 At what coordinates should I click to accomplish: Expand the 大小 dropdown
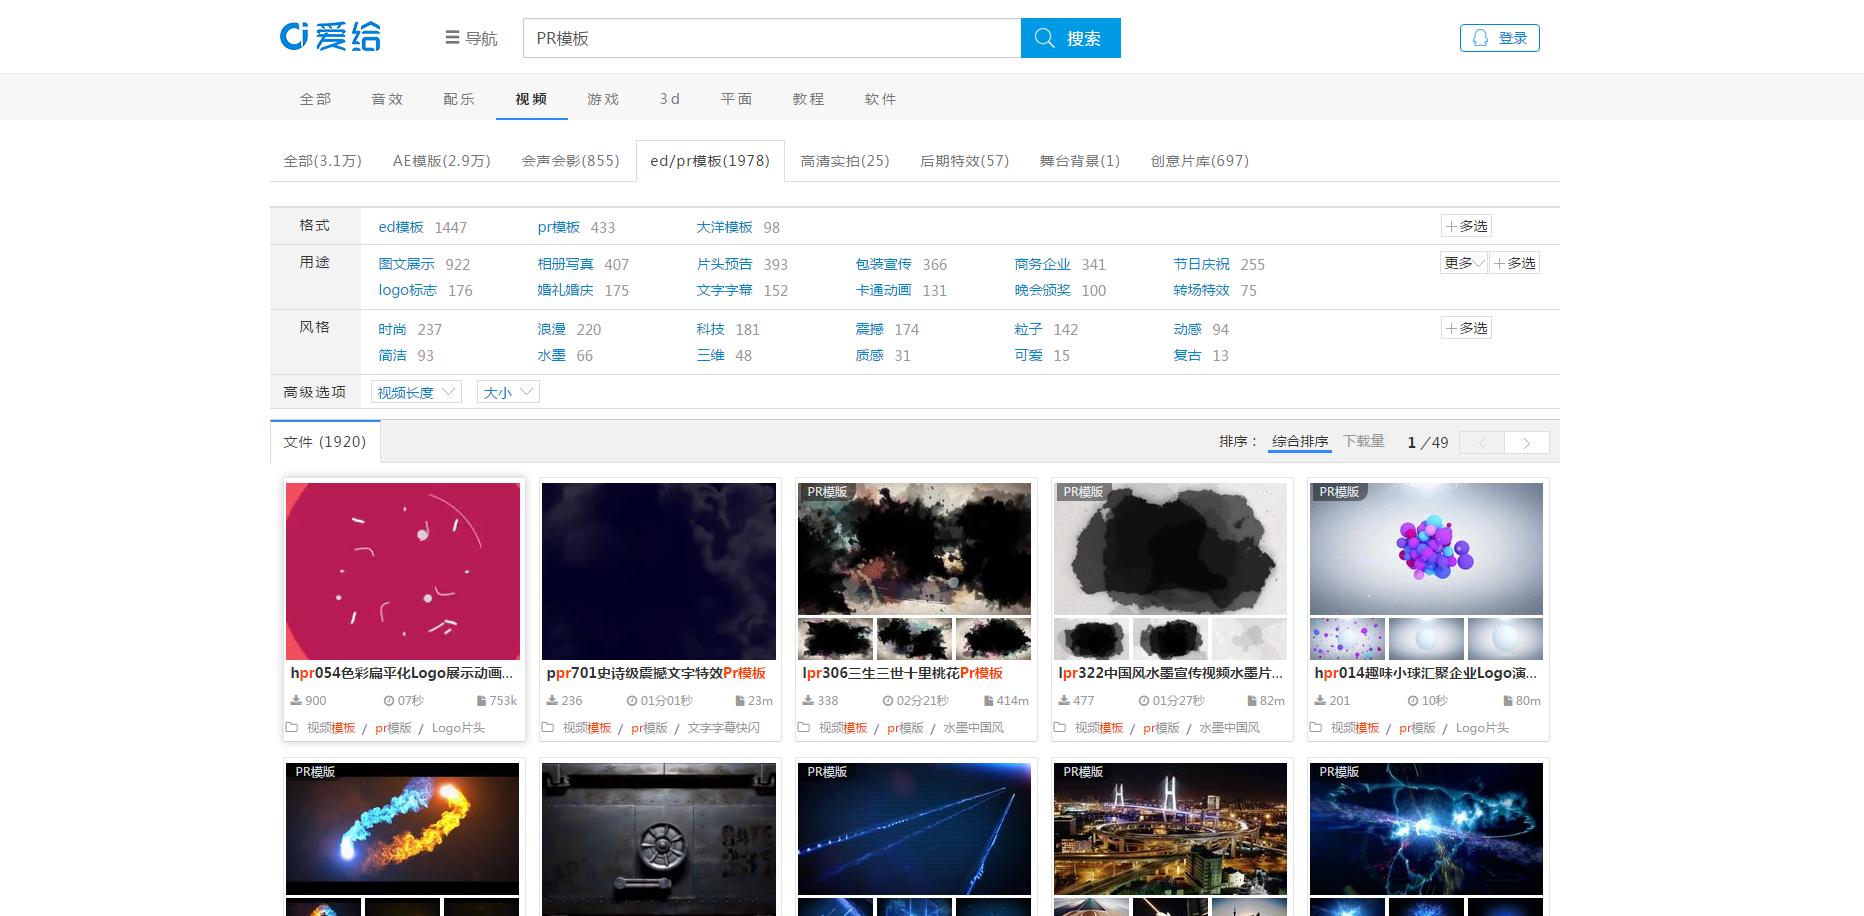[x=506, y=391]
